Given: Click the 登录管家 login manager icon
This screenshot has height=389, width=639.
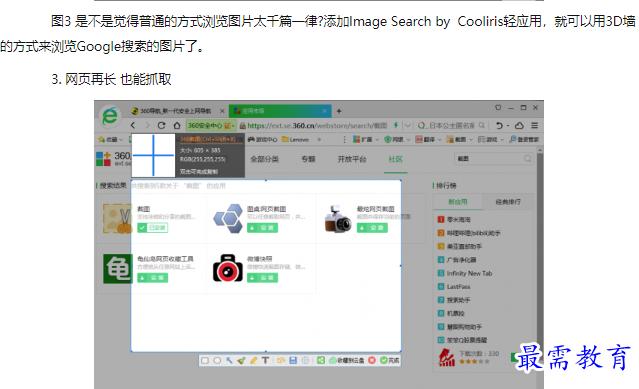Looking at the screenshot, I should point(524,139).
